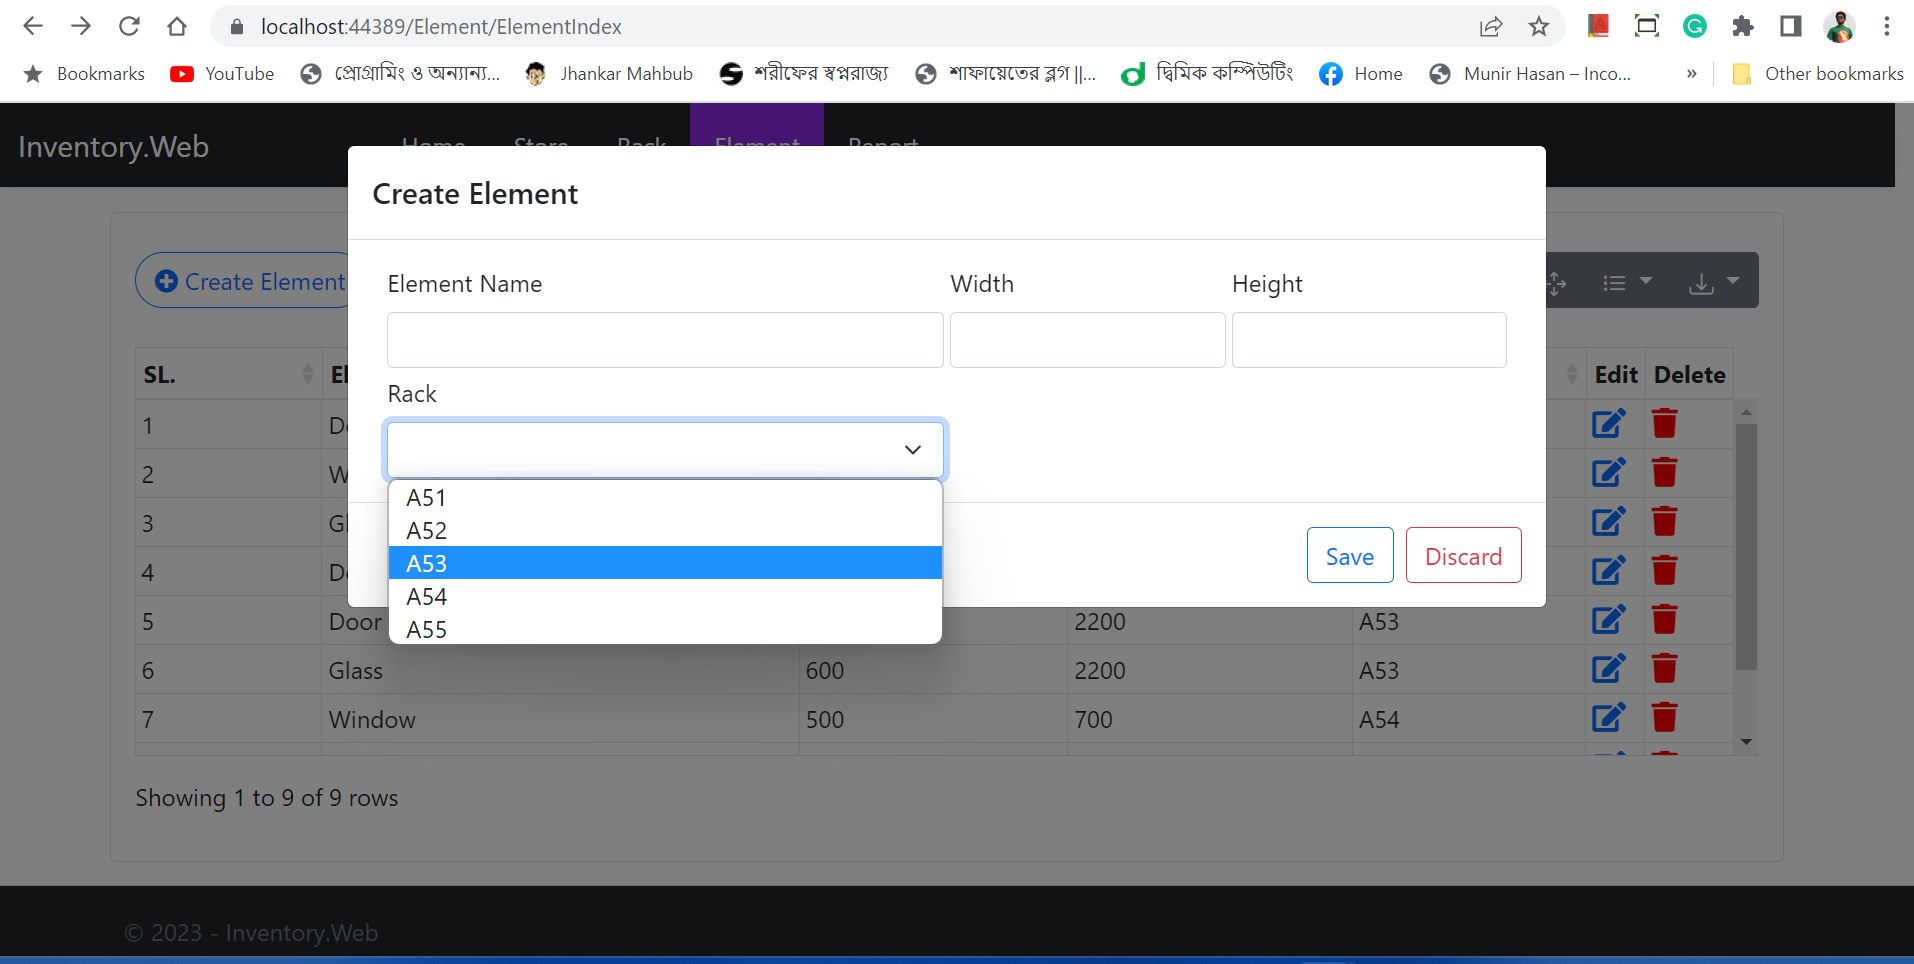The width and height of the screenshot is (1914, 964).
Task: Click the Discard button
Action: 1463,555
